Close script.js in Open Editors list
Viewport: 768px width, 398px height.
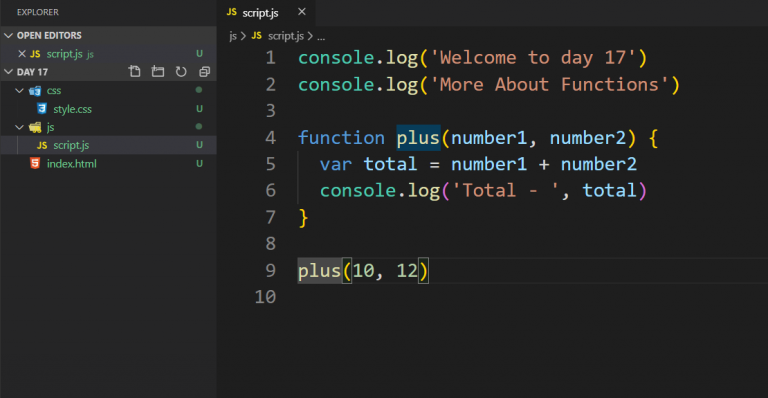(22, 53)
